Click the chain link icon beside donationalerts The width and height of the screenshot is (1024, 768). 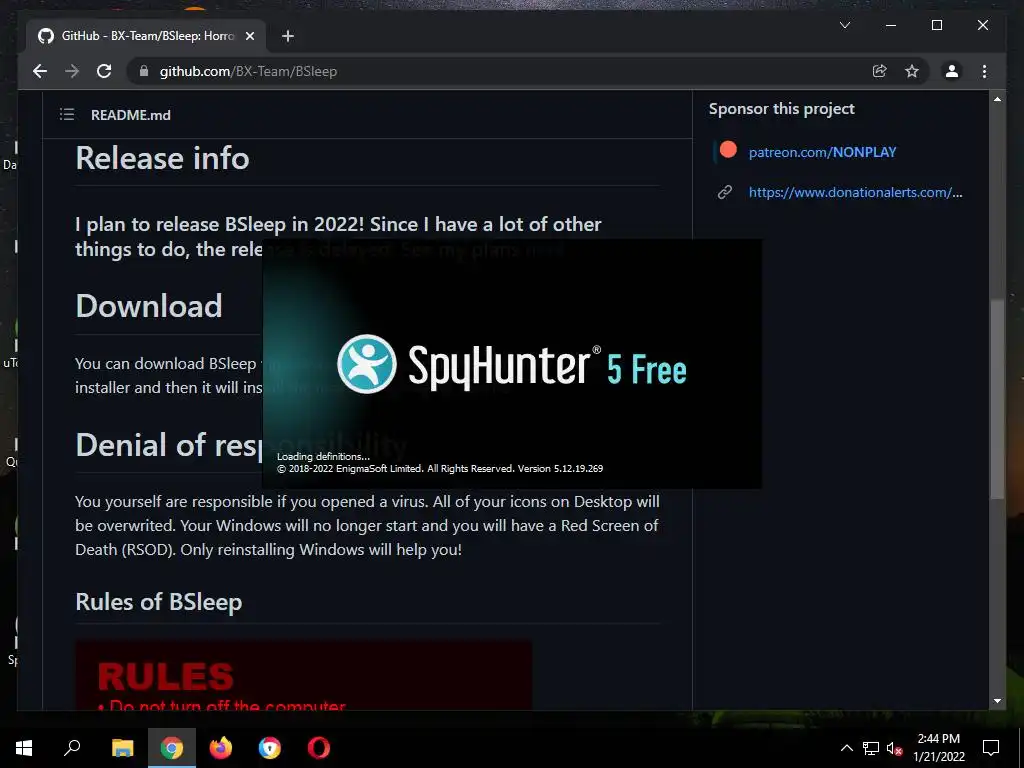coord(725,192)
